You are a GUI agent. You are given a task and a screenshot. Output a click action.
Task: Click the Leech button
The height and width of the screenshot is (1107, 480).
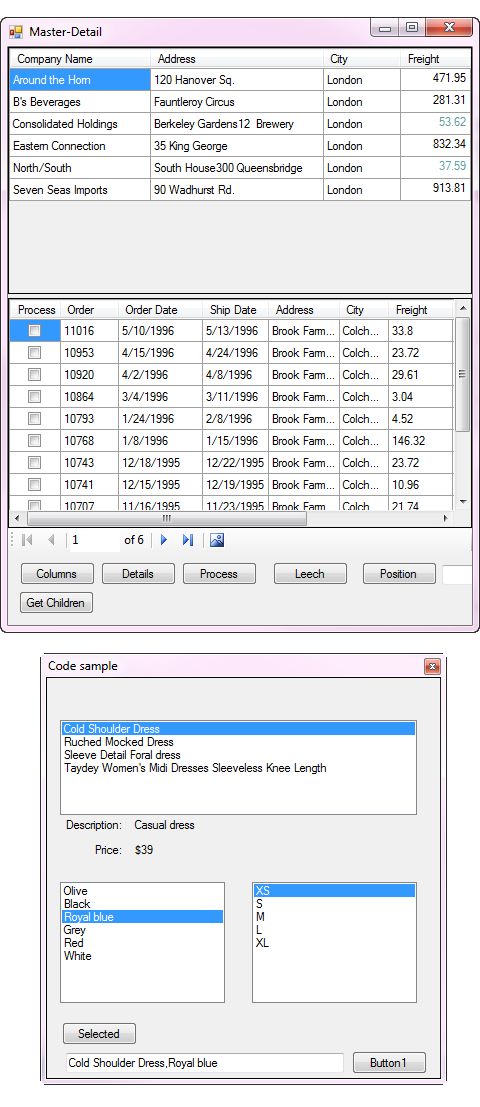coord(310,574)
